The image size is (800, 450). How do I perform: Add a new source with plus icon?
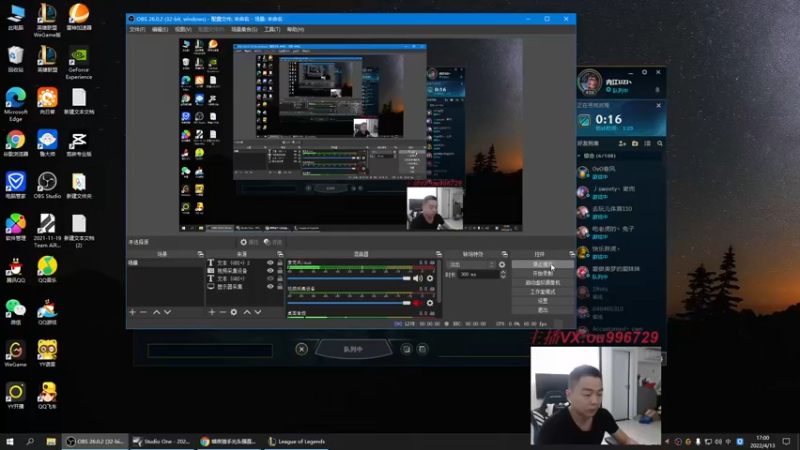[x=212, y=312]
